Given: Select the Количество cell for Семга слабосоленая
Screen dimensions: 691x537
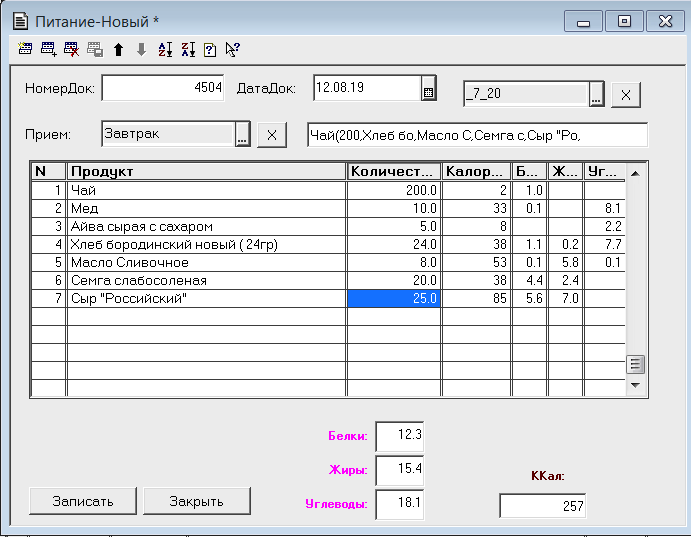Looking at the screenshot, I should pyautogui.click(x=394, y=280).
